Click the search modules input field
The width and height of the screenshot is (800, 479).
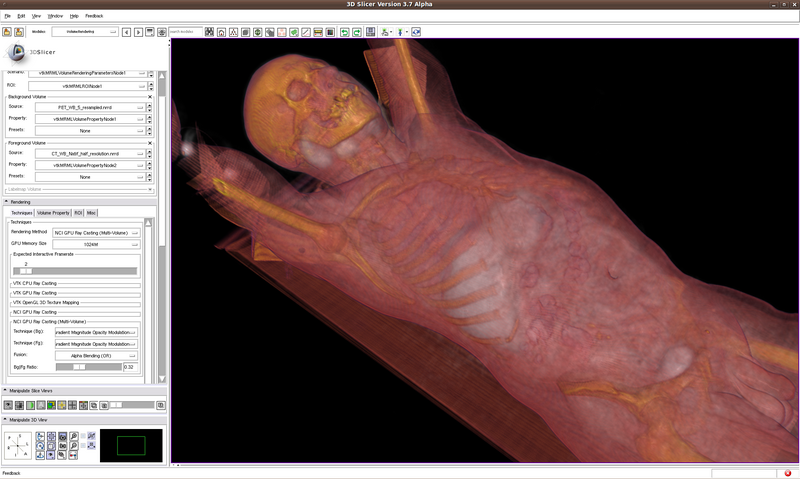pyautogui.click(x=184, y=32)
